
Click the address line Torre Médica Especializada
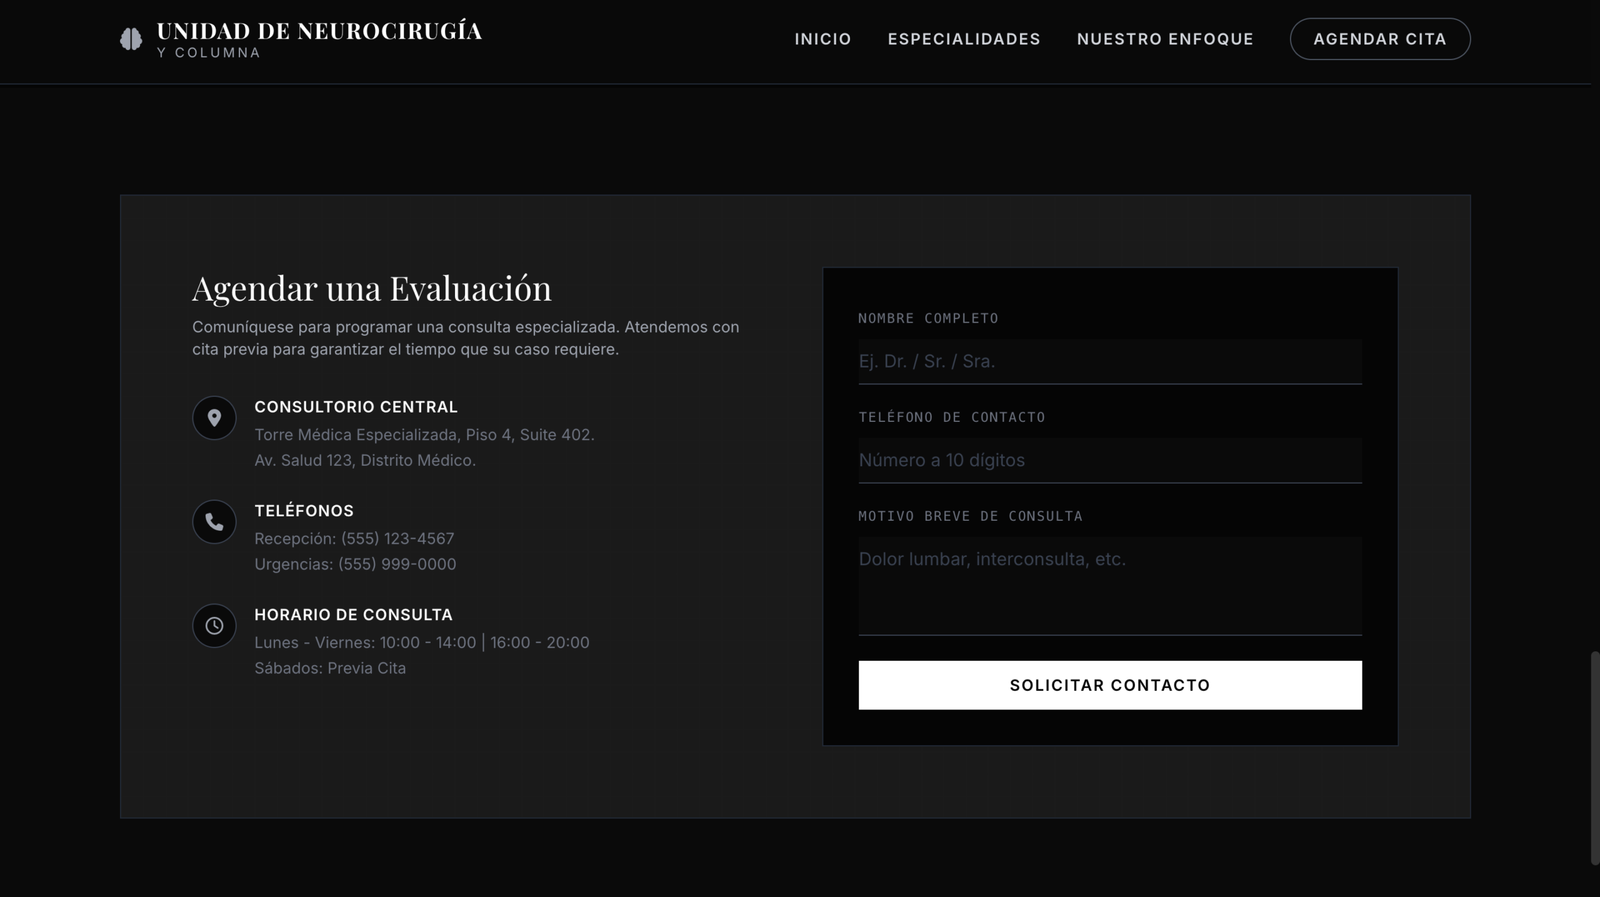tap(424, 435)
